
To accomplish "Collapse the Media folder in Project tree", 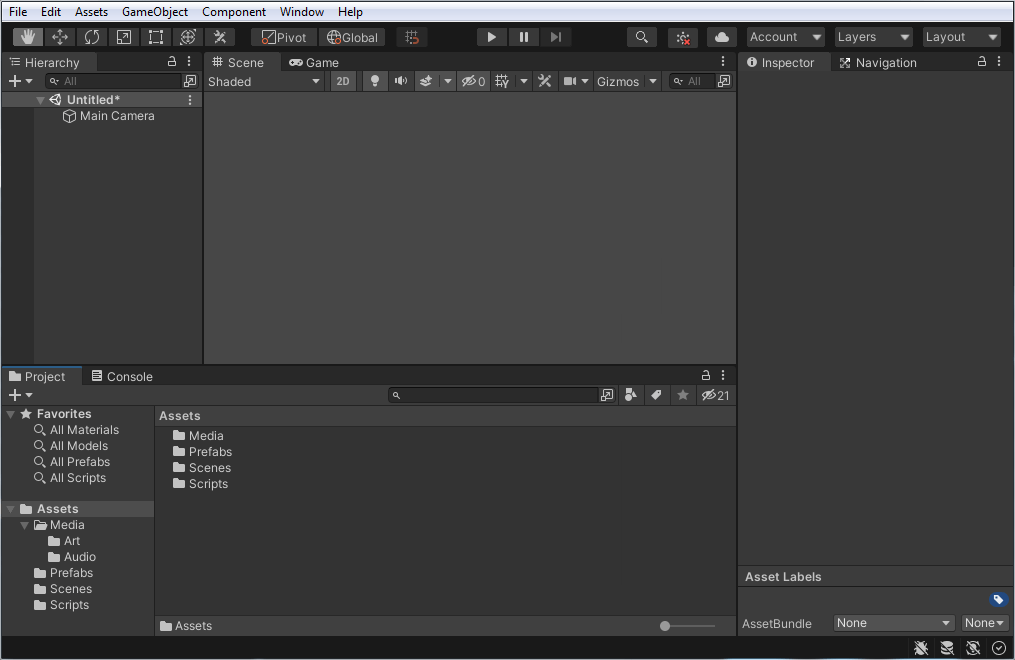I will click(24, 525).
